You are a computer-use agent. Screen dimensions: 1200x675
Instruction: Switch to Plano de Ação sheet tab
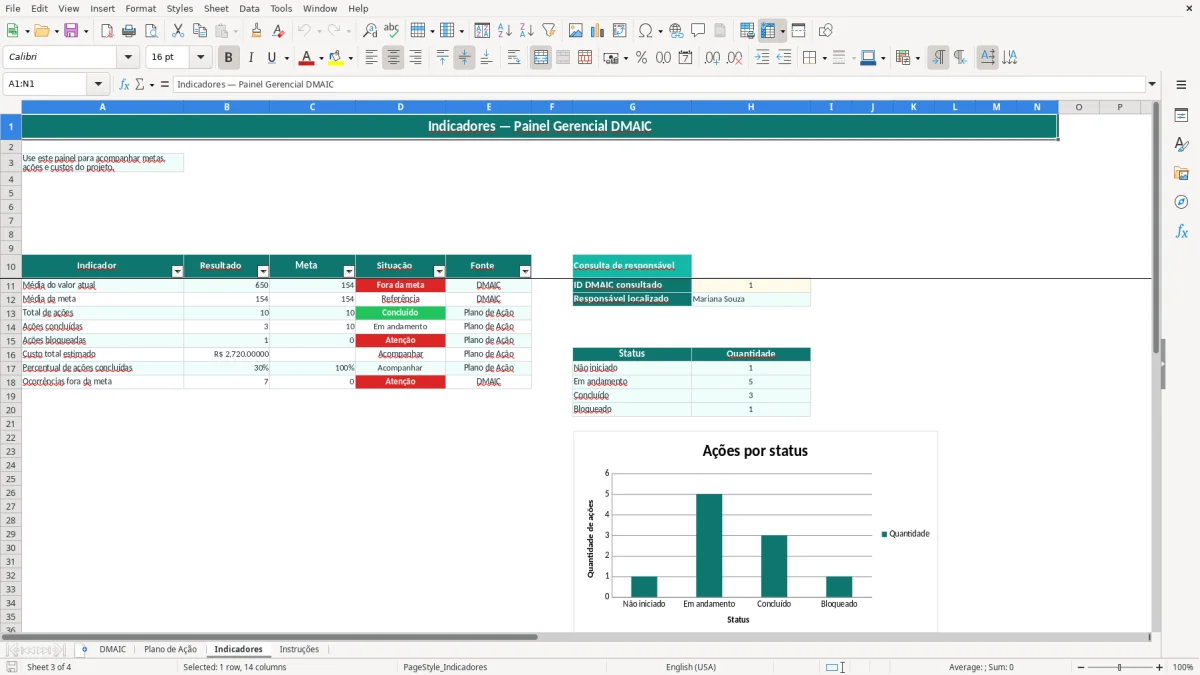pos(171,650)
